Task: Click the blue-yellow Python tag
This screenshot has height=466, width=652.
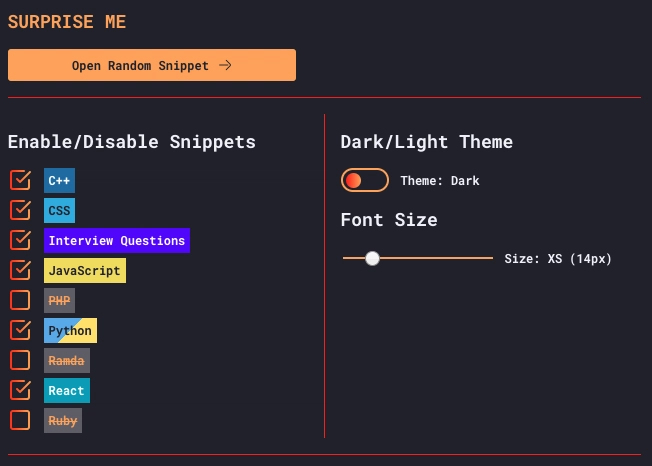Action: point(70,331)
